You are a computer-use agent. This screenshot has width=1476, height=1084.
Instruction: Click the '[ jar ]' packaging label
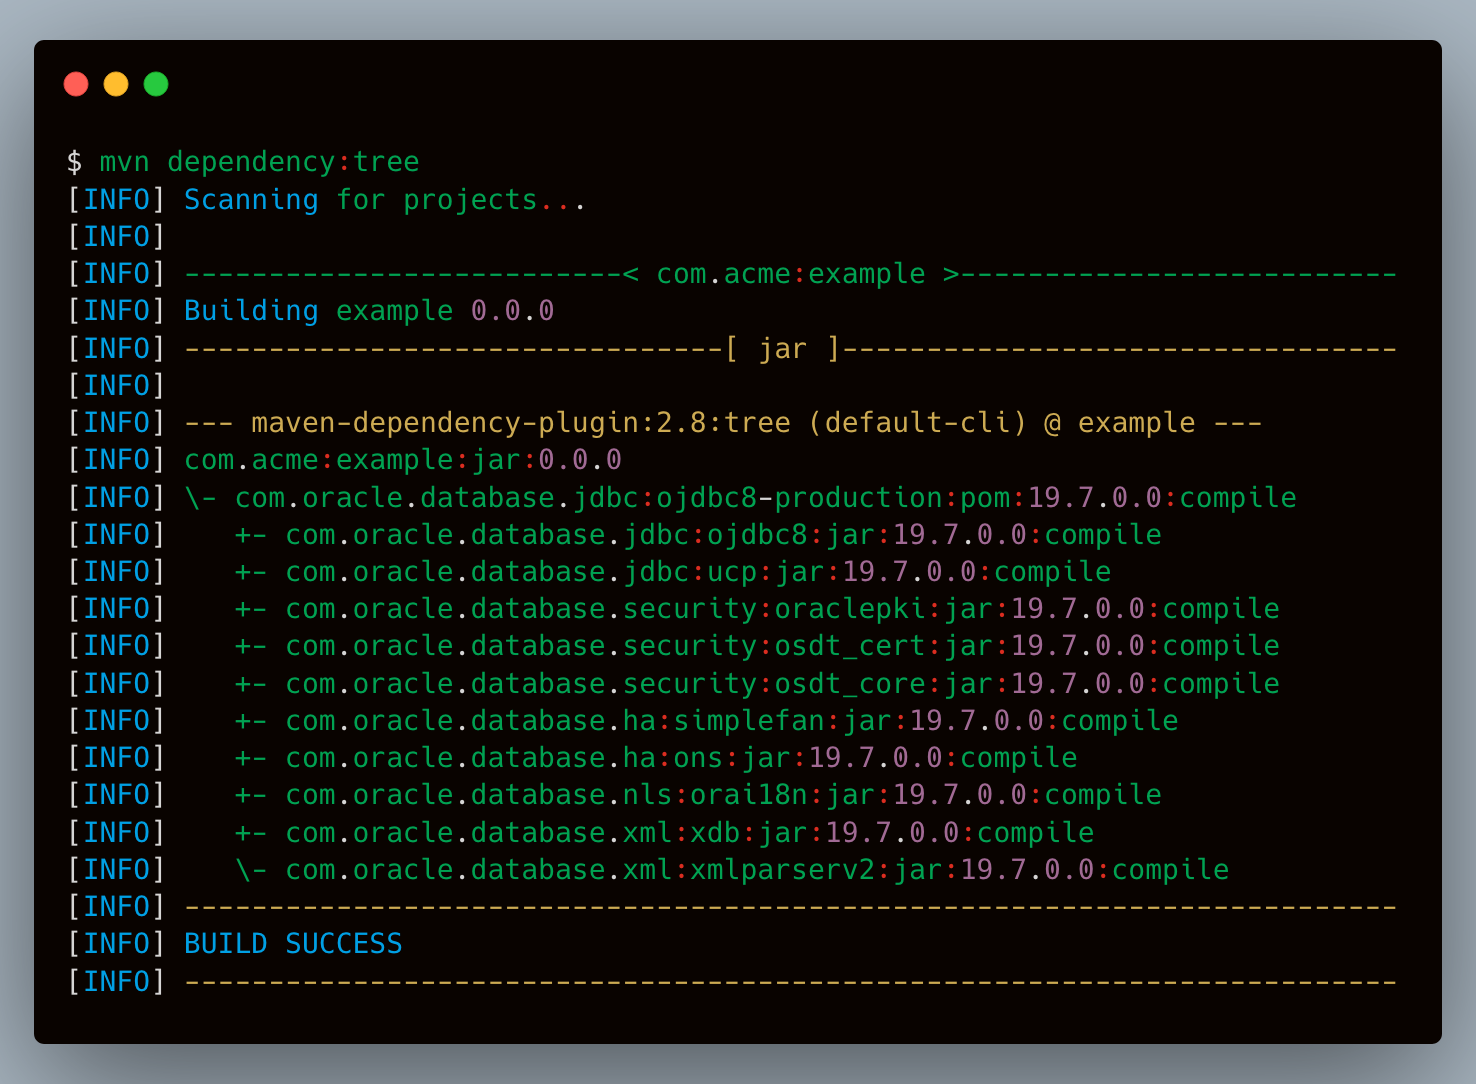(783, 349)
